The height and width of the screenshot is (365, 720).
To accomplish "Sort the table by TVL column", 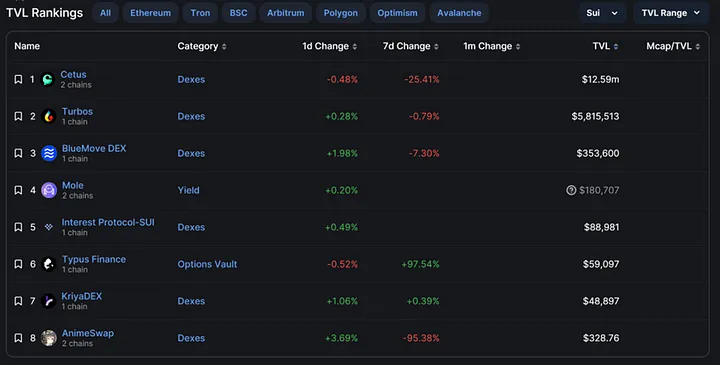I will (605, 46).
